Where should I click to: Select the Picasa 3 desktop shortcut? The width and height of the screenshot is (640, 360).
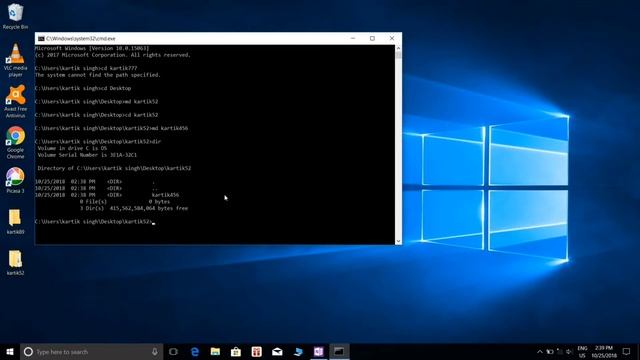pos(16,180)
